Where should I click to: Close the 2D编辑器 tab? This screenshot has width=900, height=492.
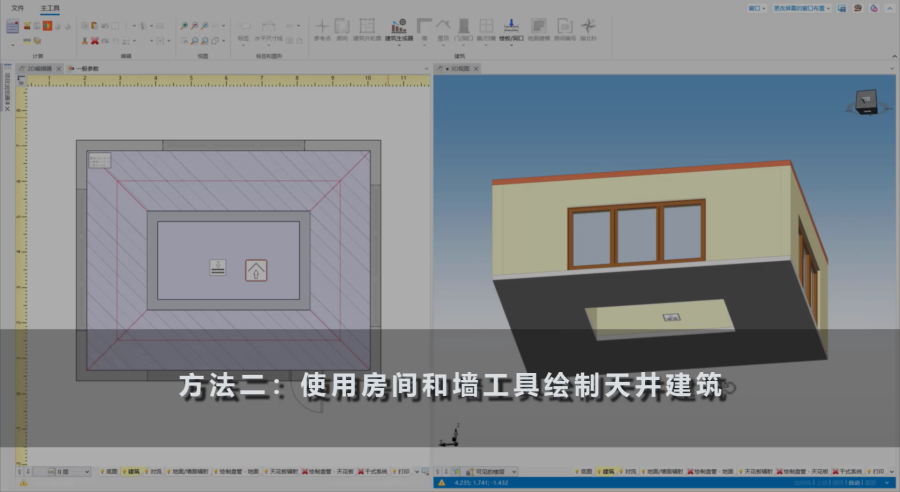pyautogui.click(x=59, y=67)
